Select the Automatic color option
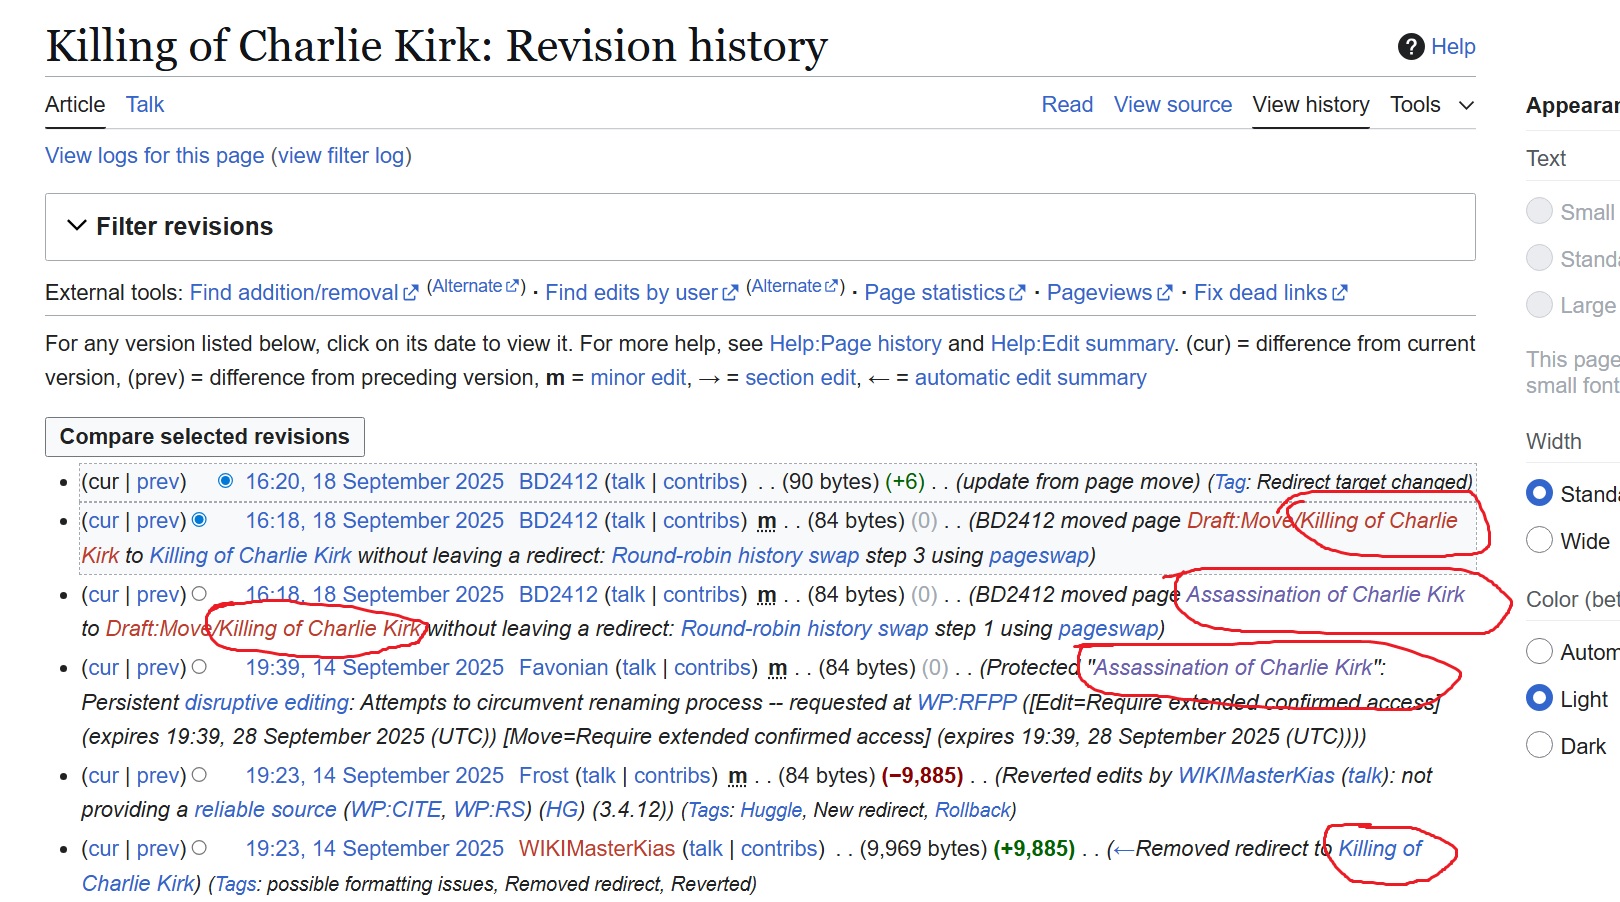The height and width of the screenshot is (902, 1620). pos(1540,652)
